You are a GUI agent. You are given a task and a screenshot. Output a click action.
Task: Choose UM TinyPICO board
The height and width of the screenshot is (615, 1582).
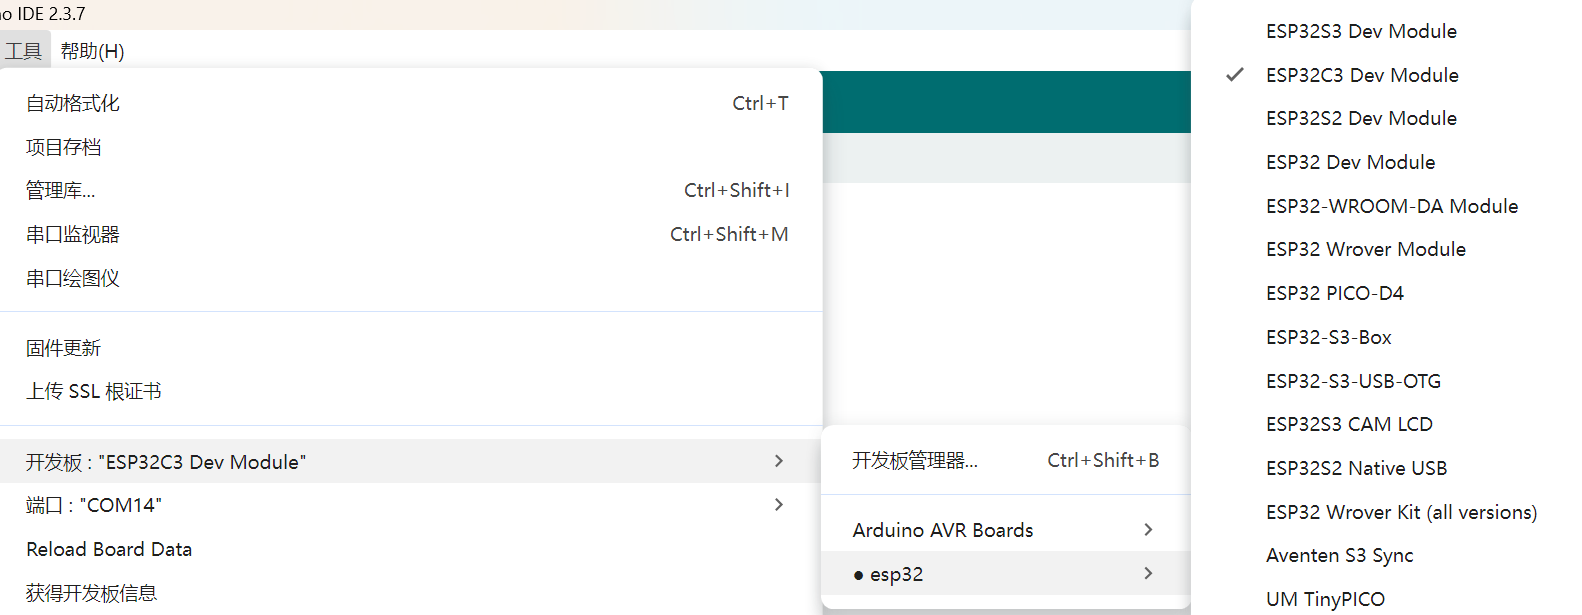coord(1387,598)
